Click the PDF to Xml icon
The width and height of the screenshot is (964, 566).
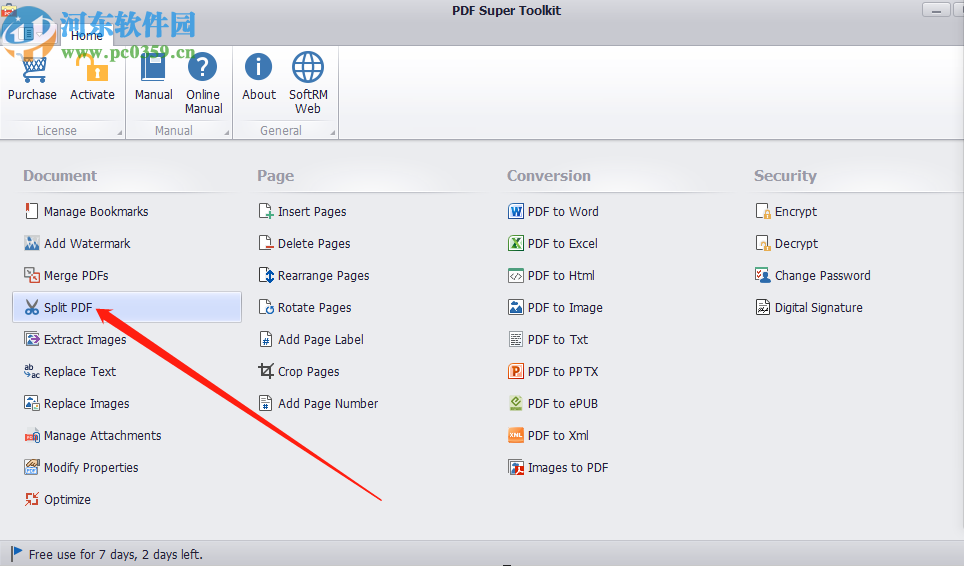coord(516,436)
